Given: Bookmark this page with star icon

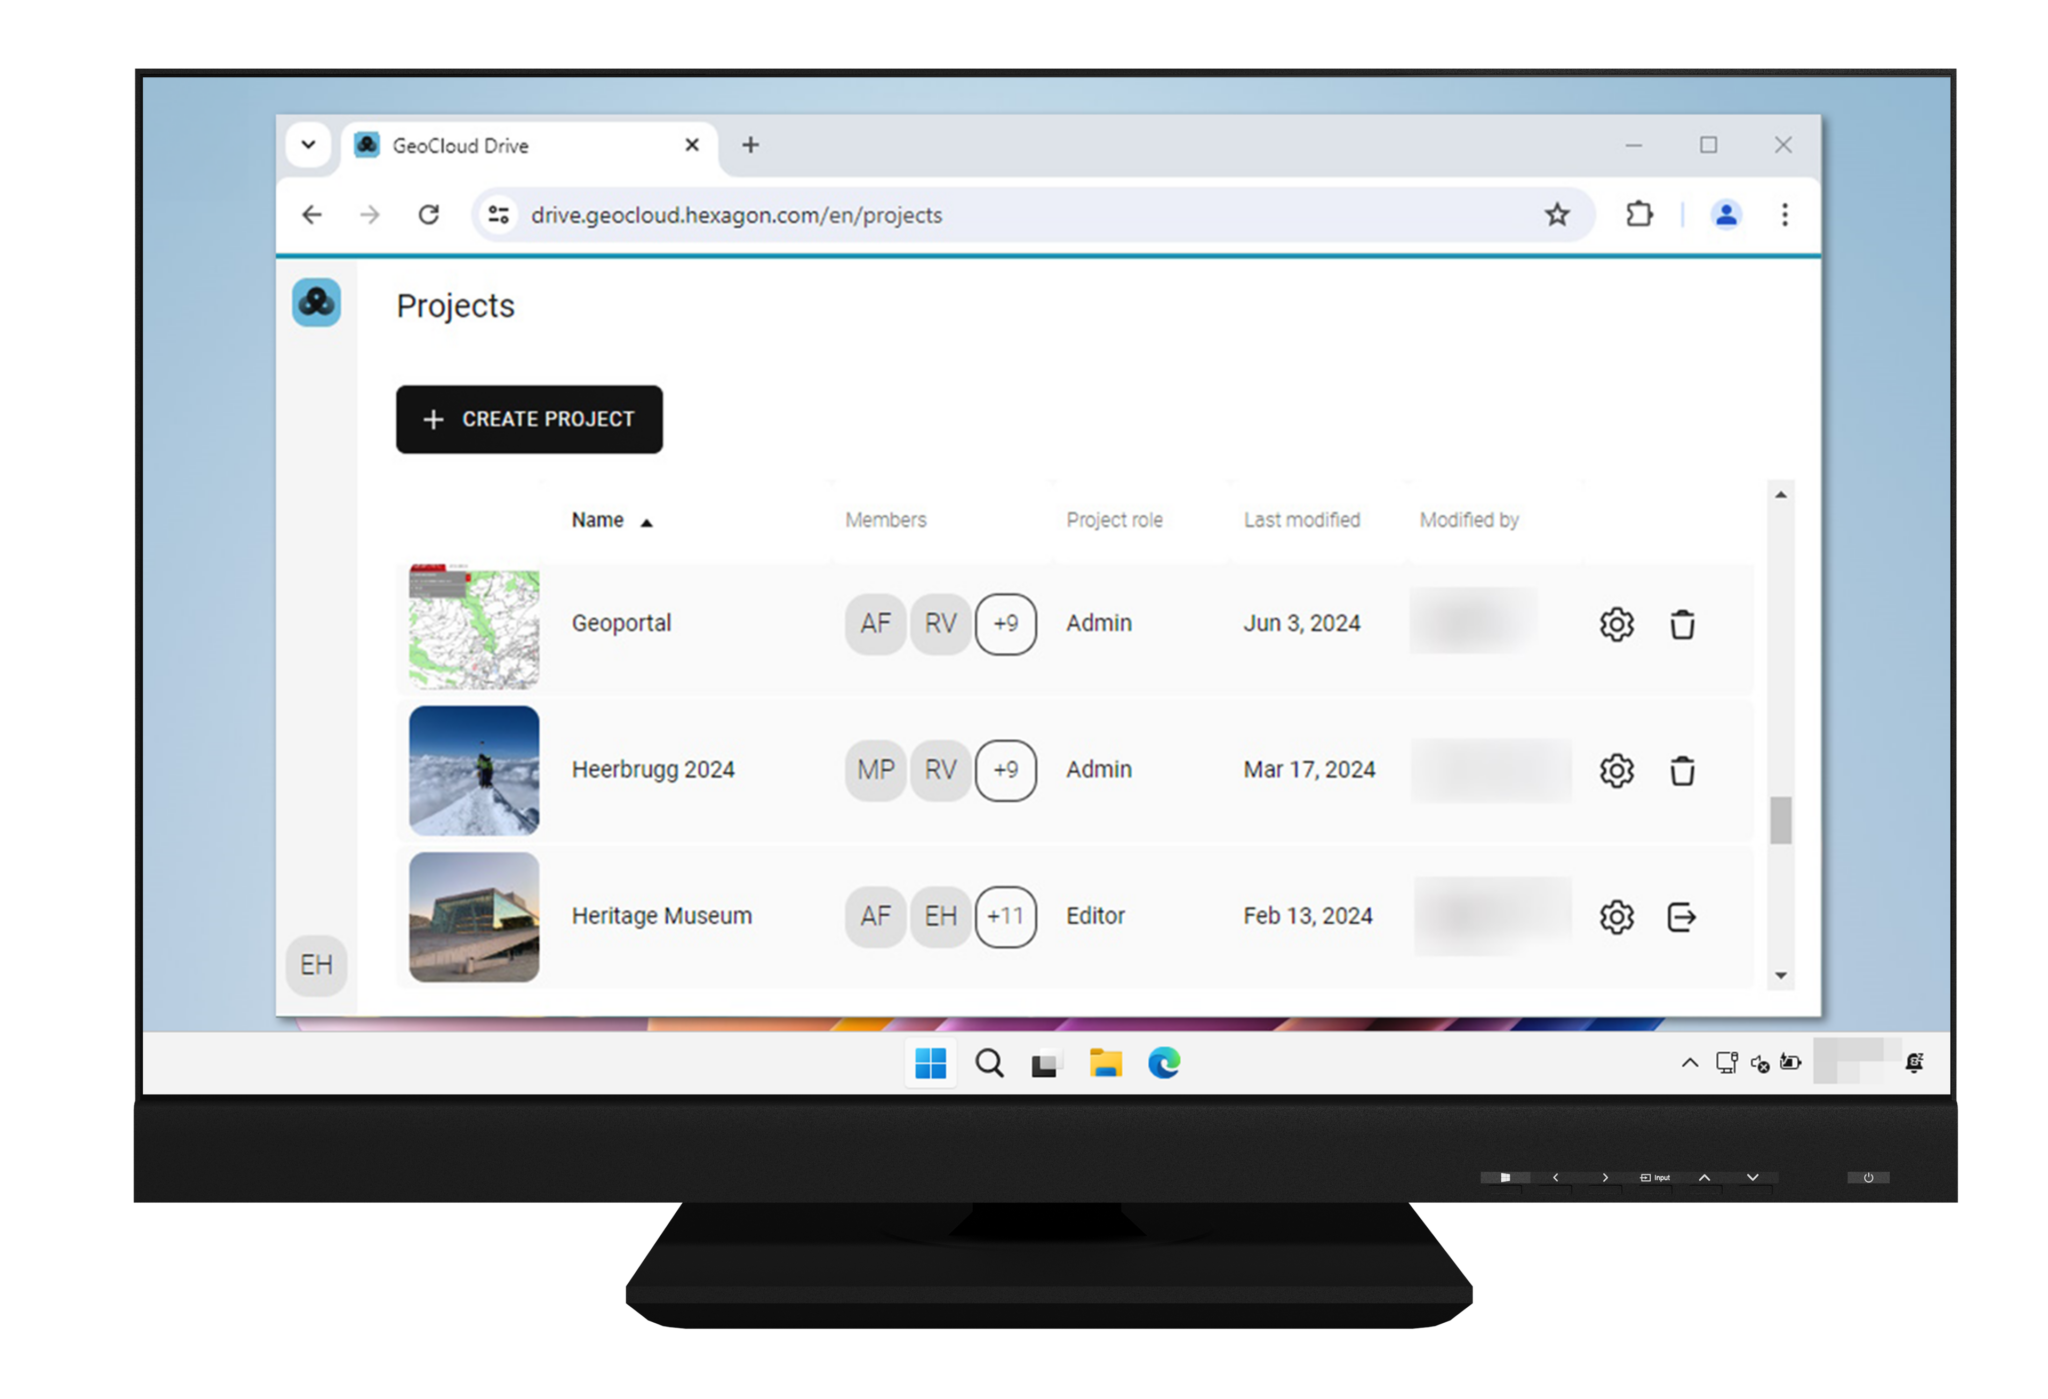Looking at the screenshot, I should click(x=1557, y=214).
